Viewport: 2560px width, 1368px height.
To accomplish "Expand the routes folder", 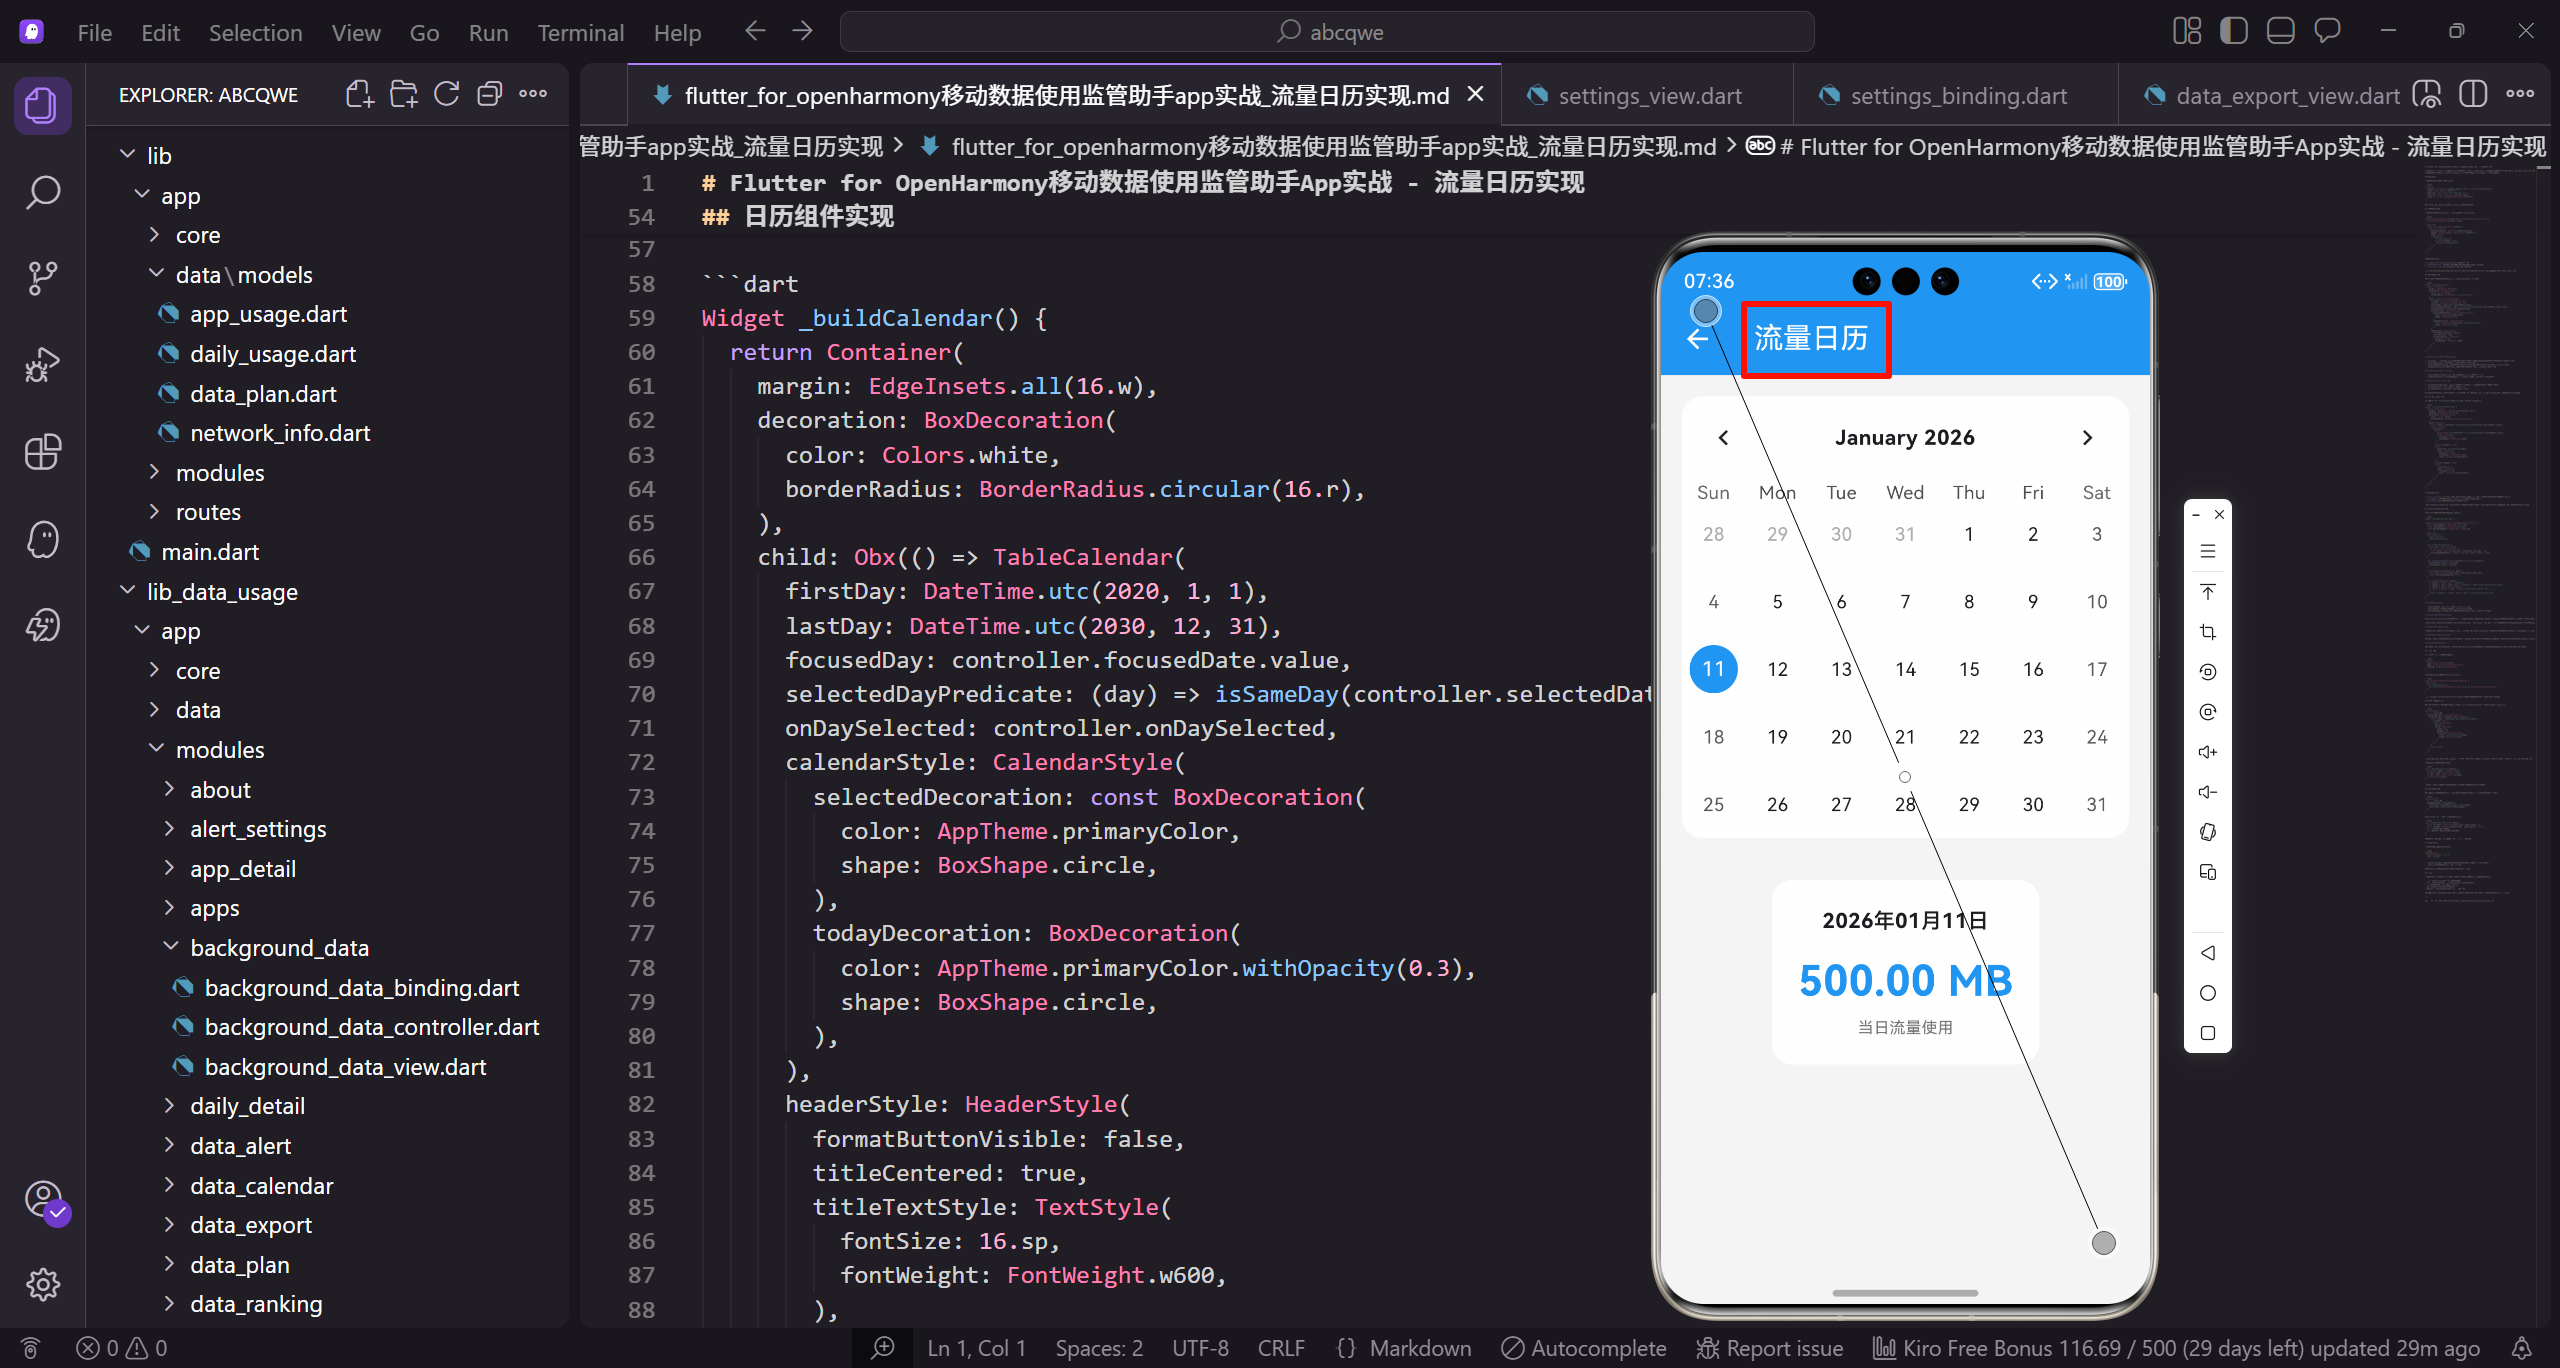I will [155, 512].
